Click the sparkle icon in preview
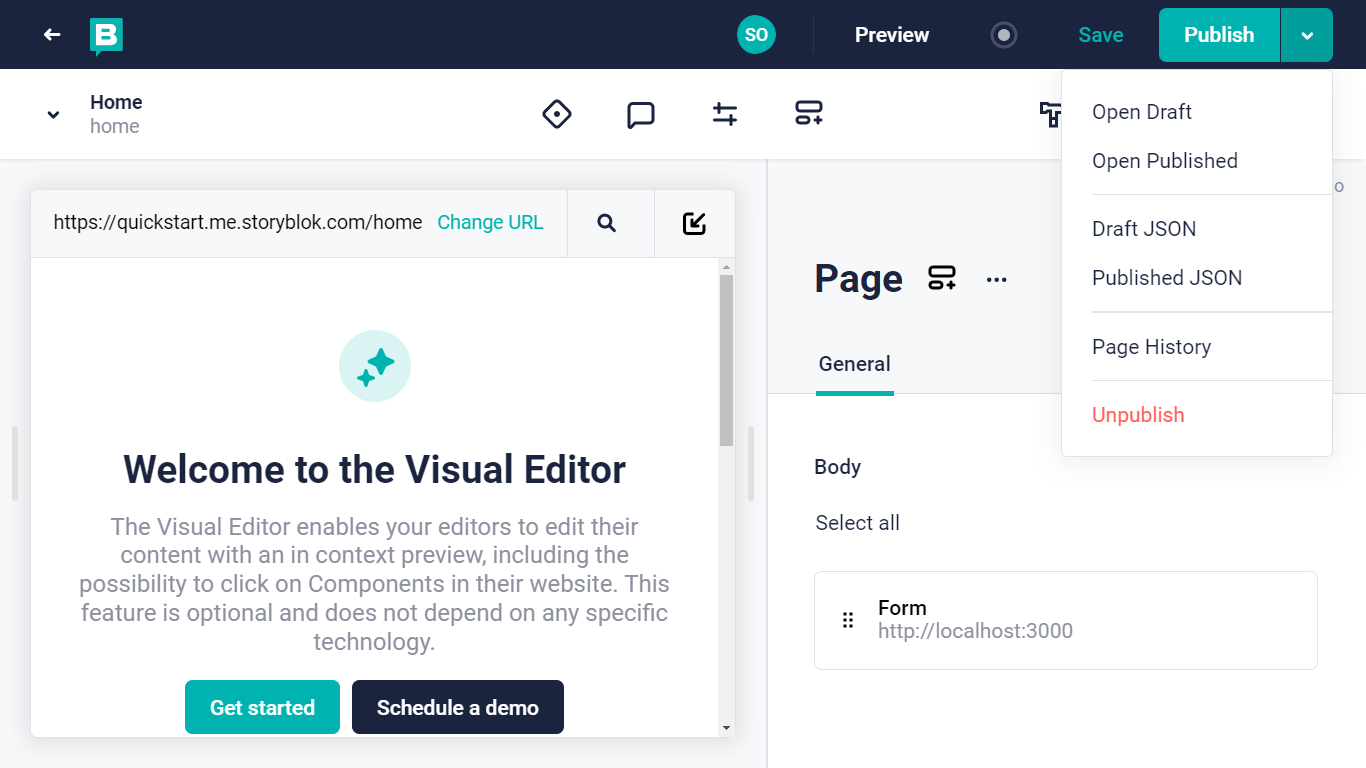 click(x=375, y=366)
